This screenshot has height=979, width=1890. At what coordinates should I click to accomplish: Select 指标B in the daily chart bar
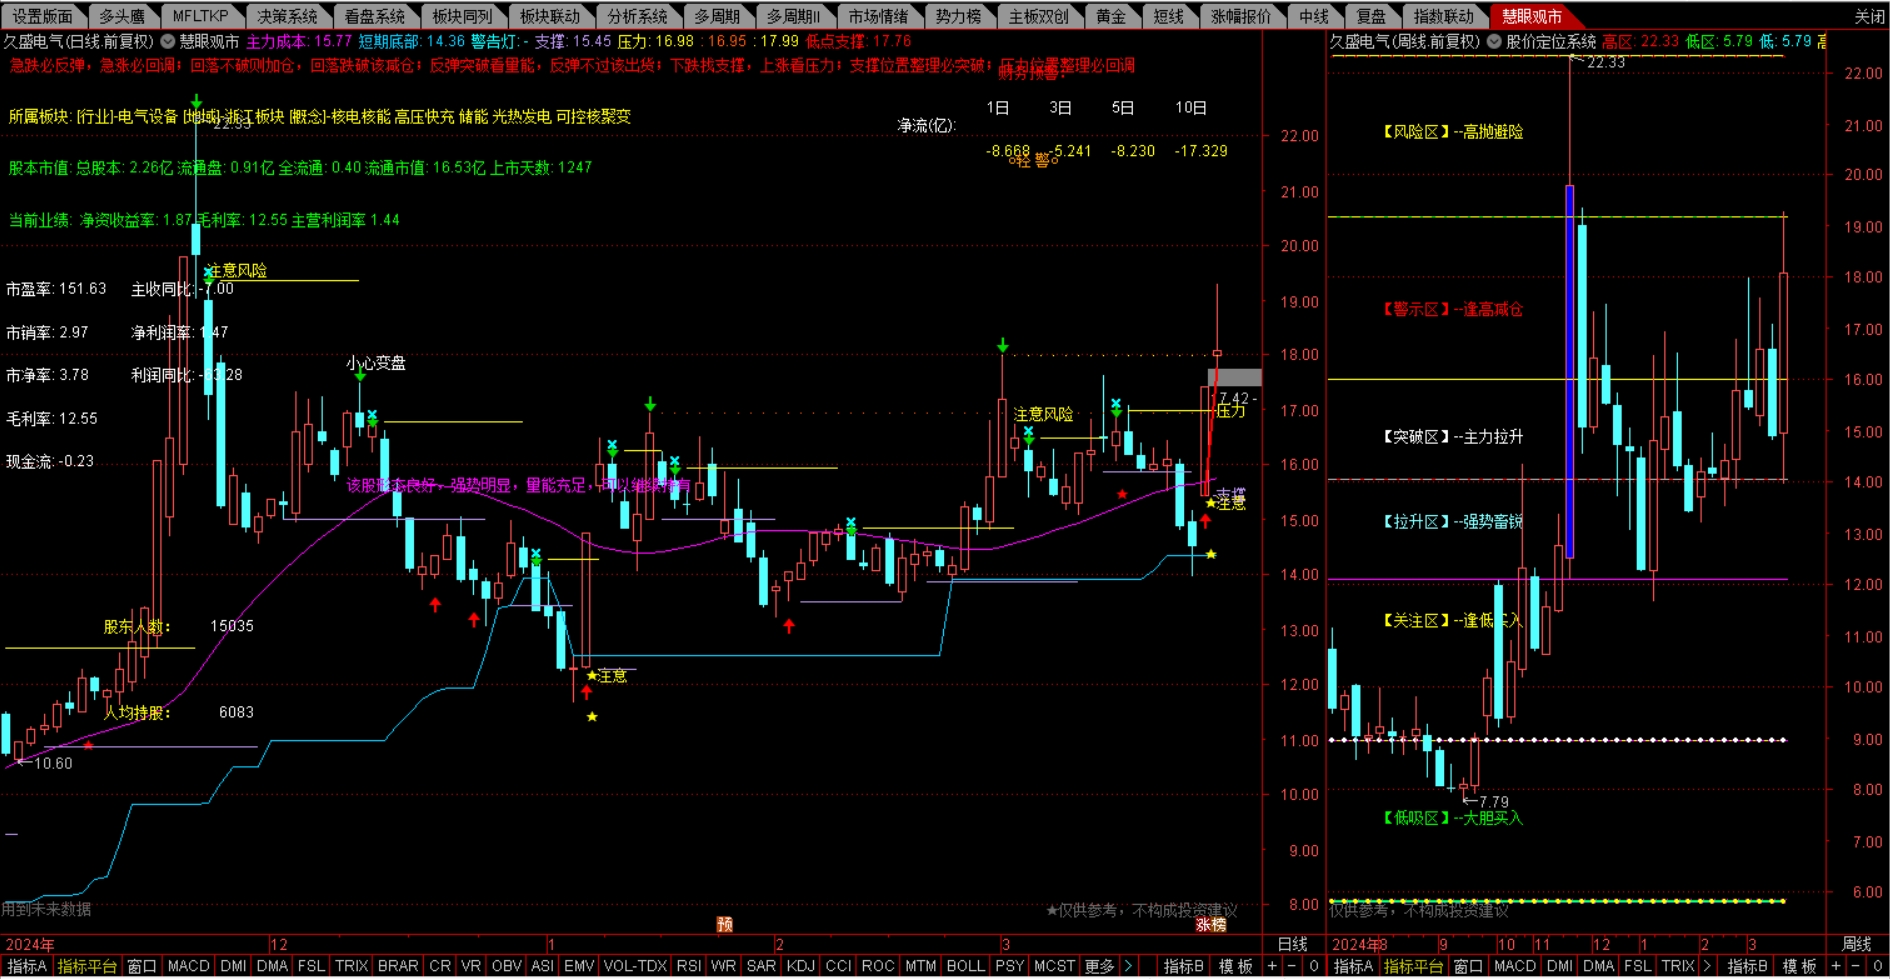coord(1183,966)
